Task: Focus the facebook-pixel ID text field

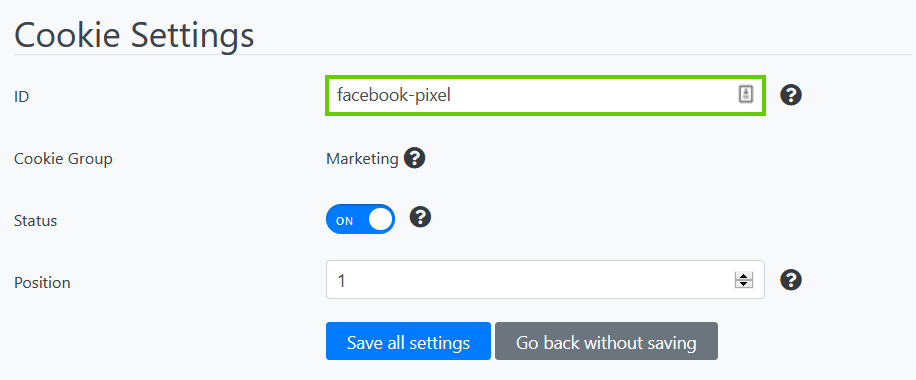Action: tap(545, 95)
